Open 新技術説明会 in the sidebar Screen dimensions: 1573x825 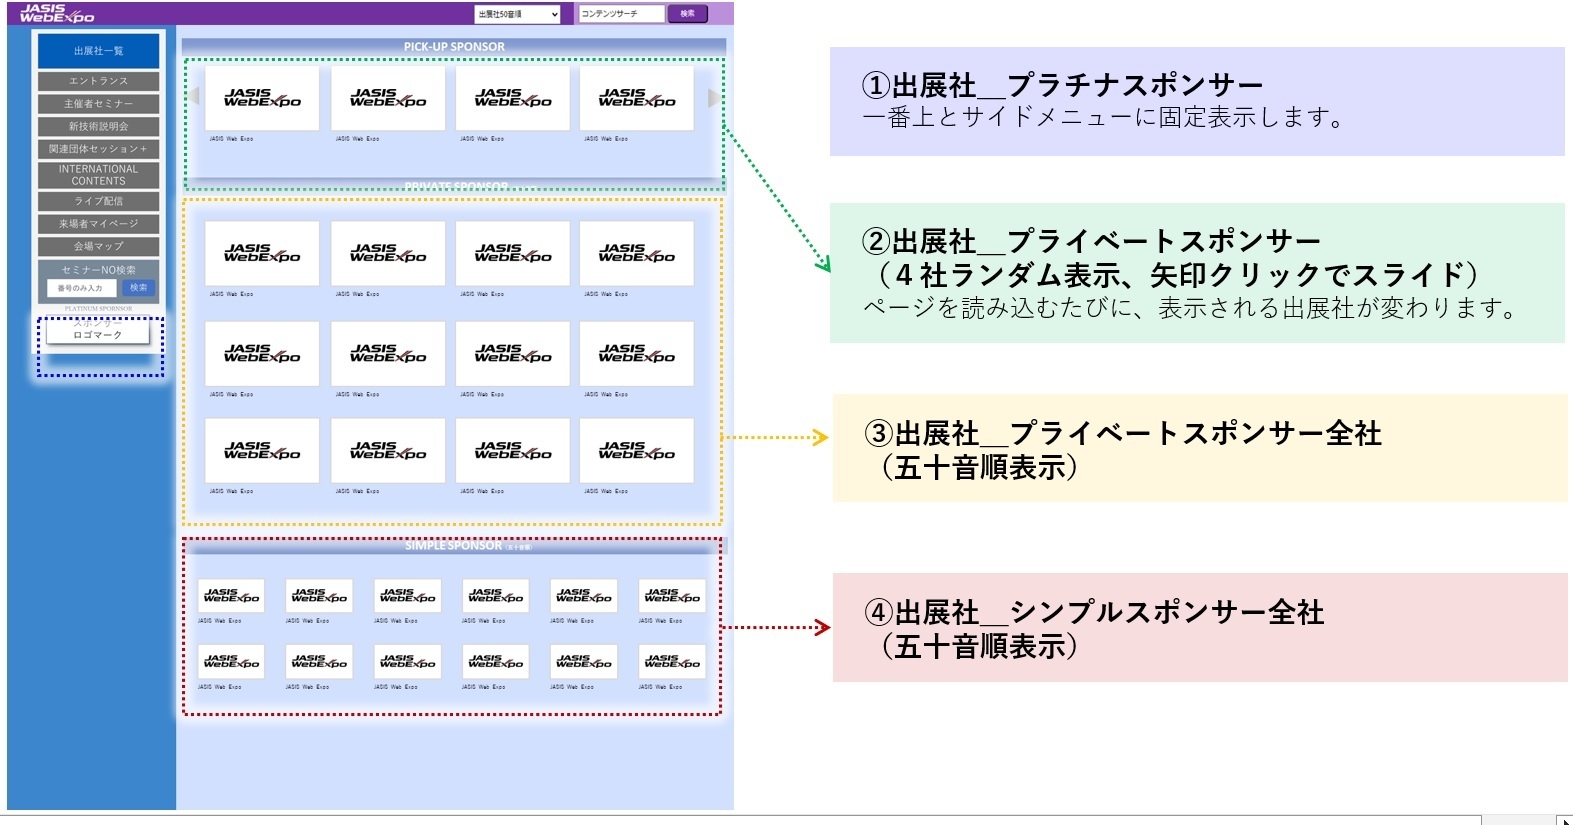(98, 127)
